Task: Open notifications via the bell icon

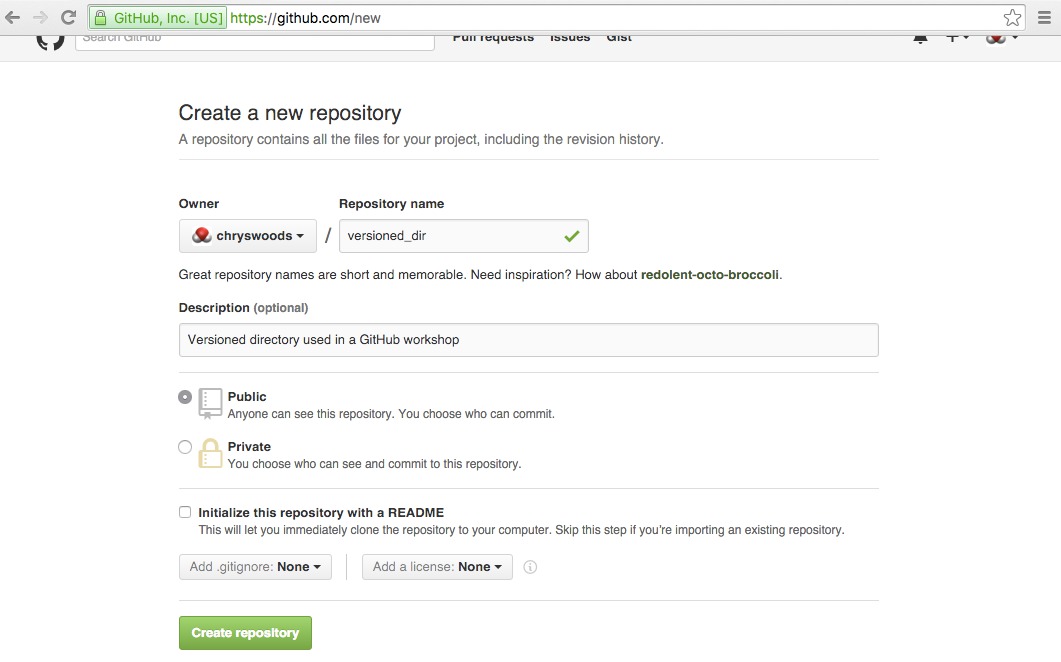Action: click(920, 39)
